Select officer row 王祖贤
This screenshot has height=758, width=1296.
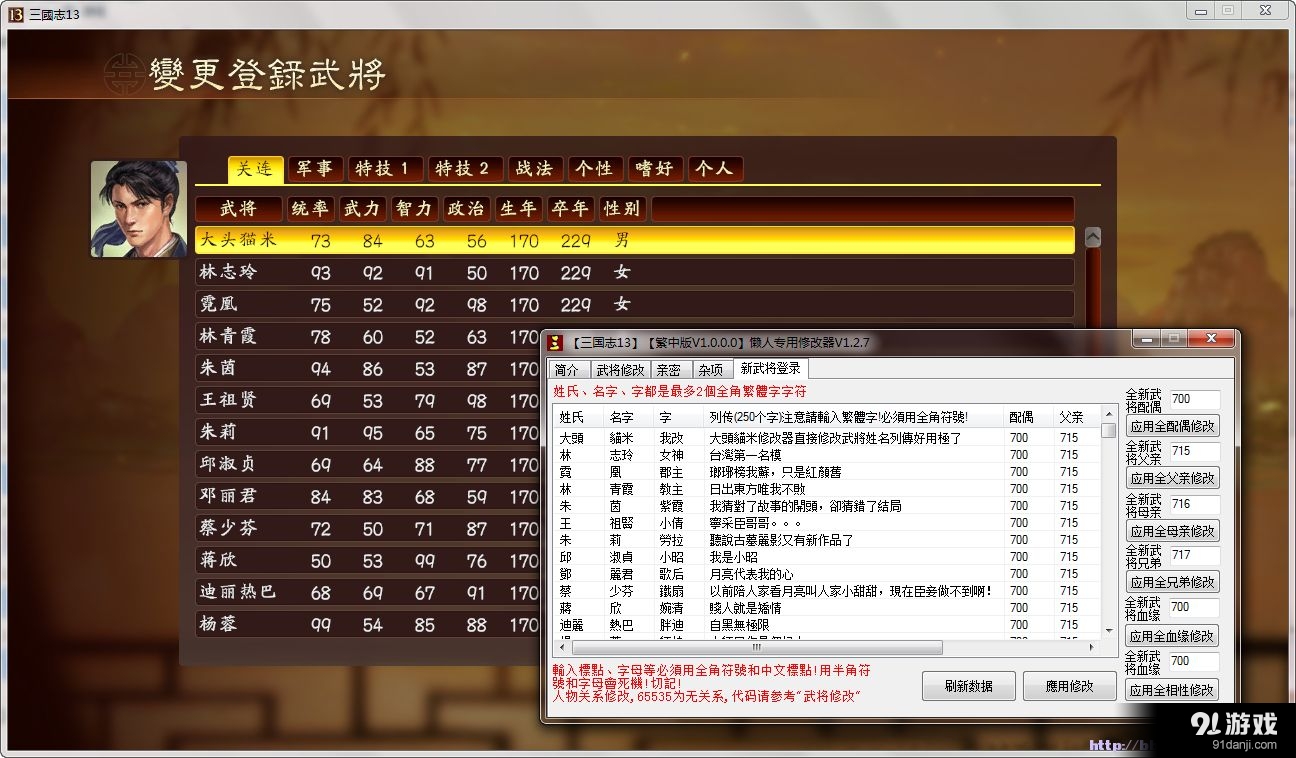(x=368, y=400)
